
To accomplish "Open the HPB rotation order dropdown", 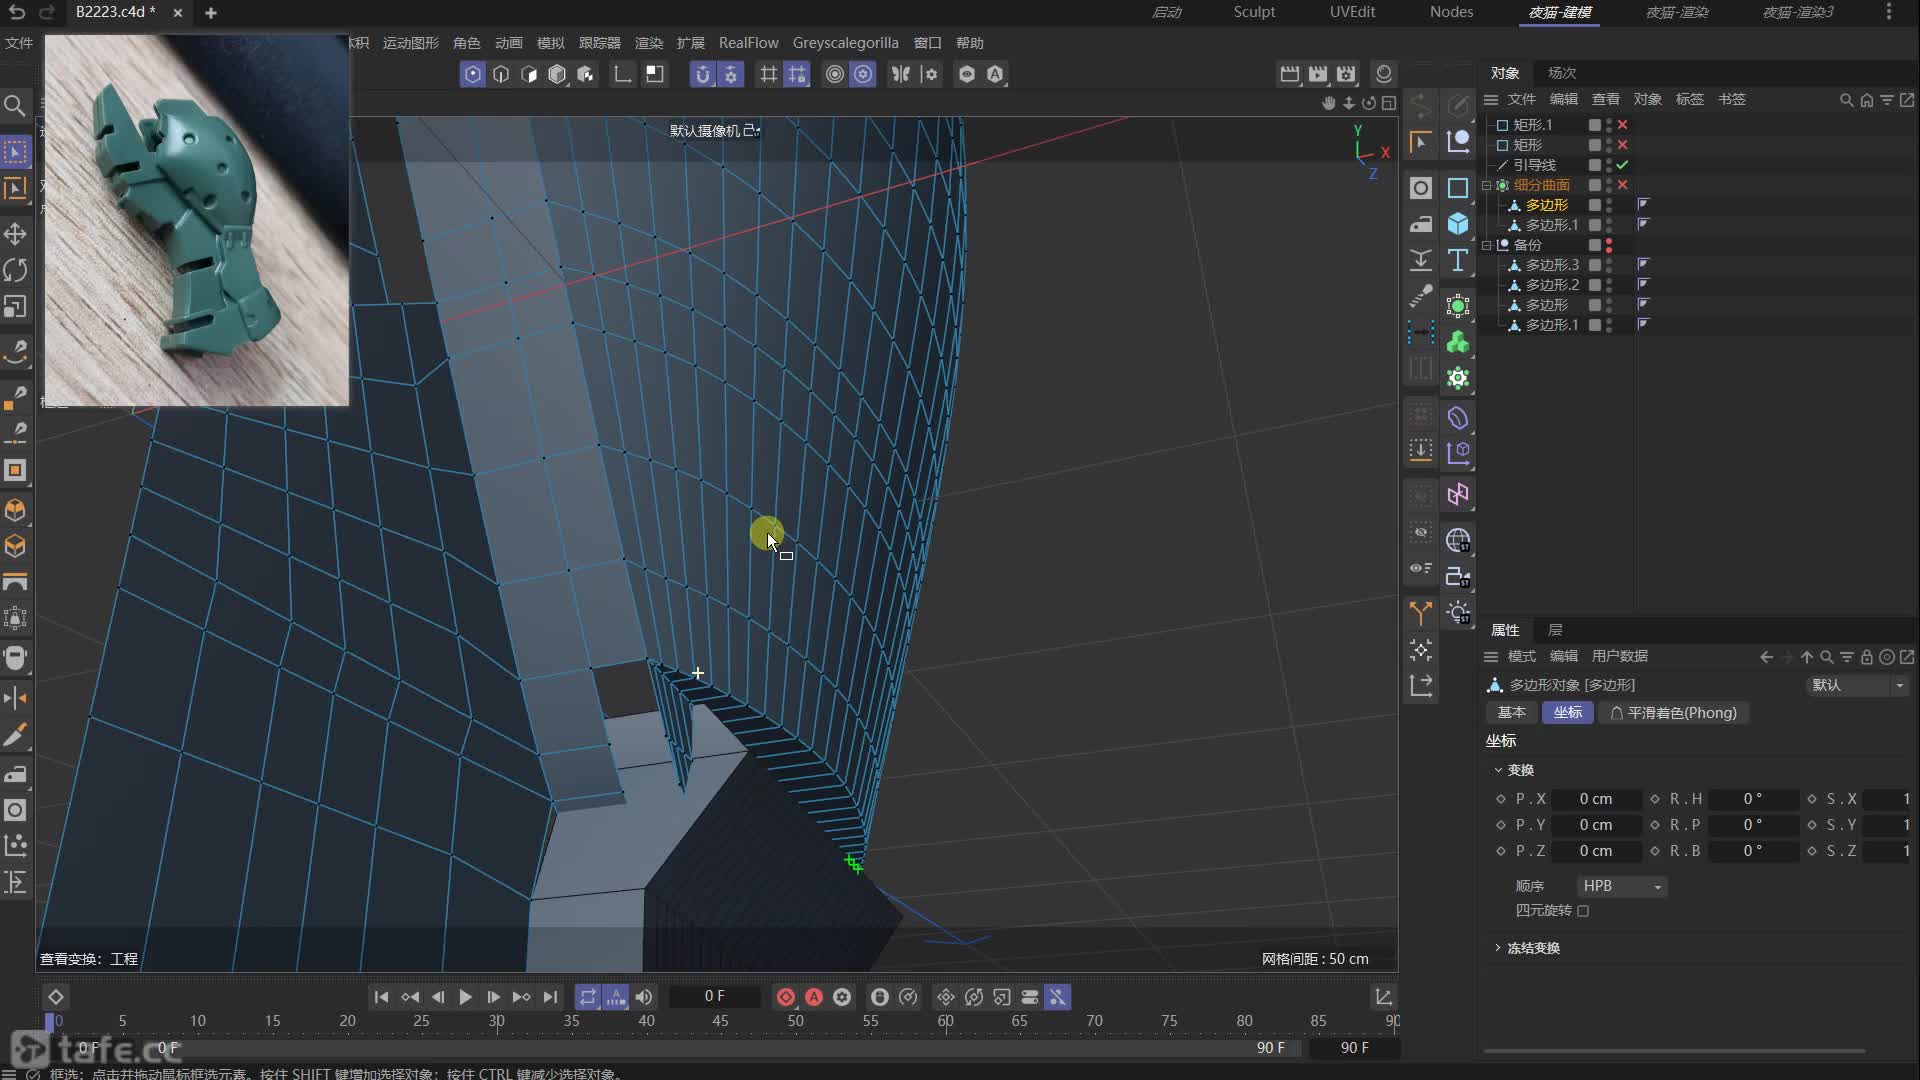I will point(1621,886).
